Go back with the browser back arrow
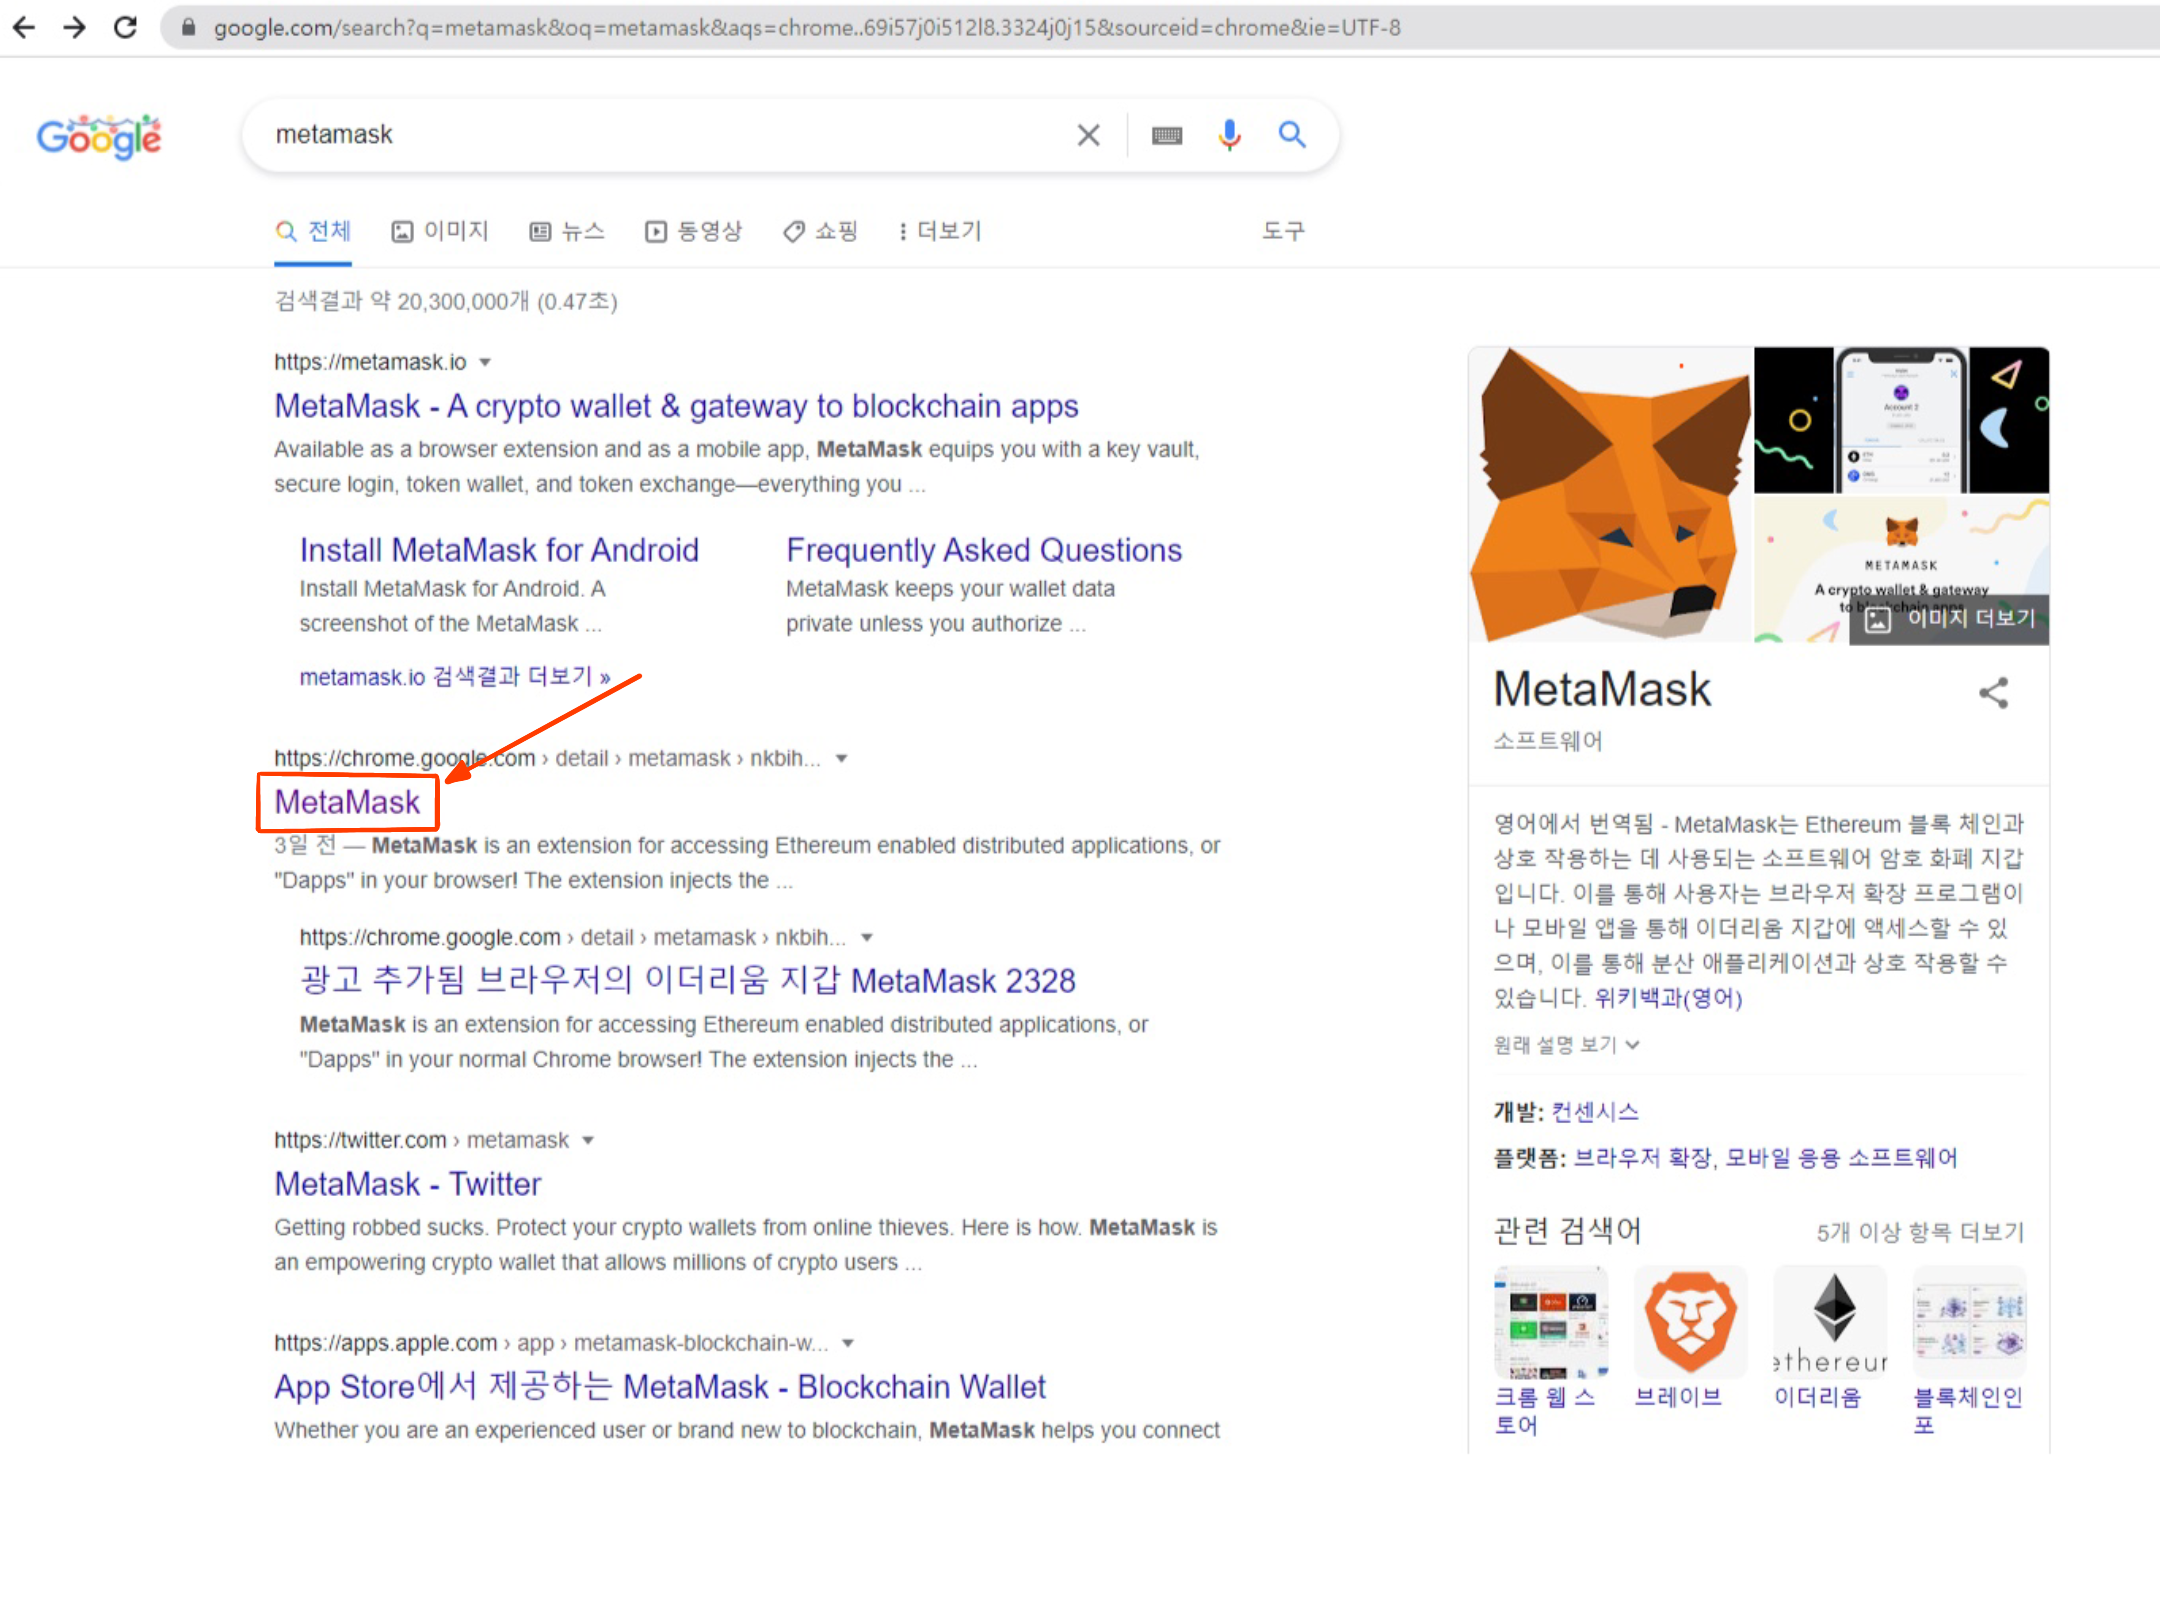2160x1620 pixels. click(x=24, y=27)
